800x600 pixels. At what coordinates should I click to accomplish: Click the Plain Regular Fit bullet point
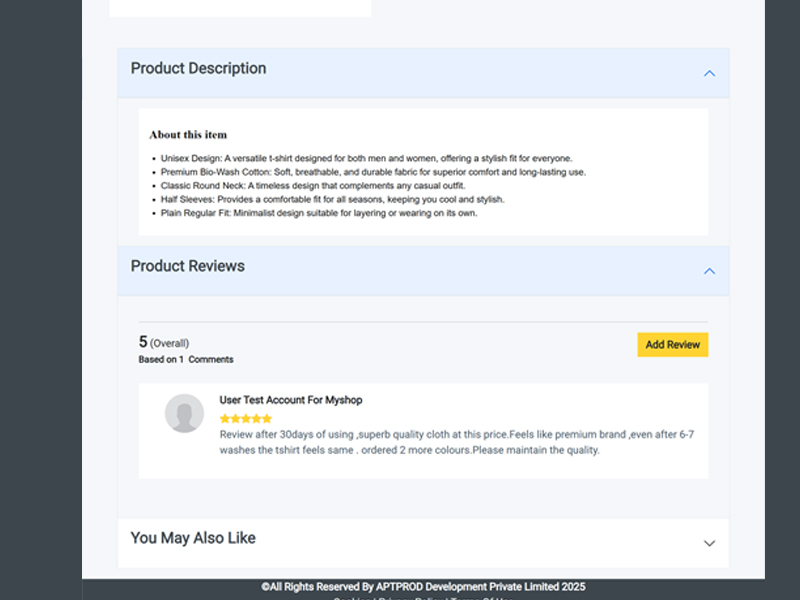[319, 213]
